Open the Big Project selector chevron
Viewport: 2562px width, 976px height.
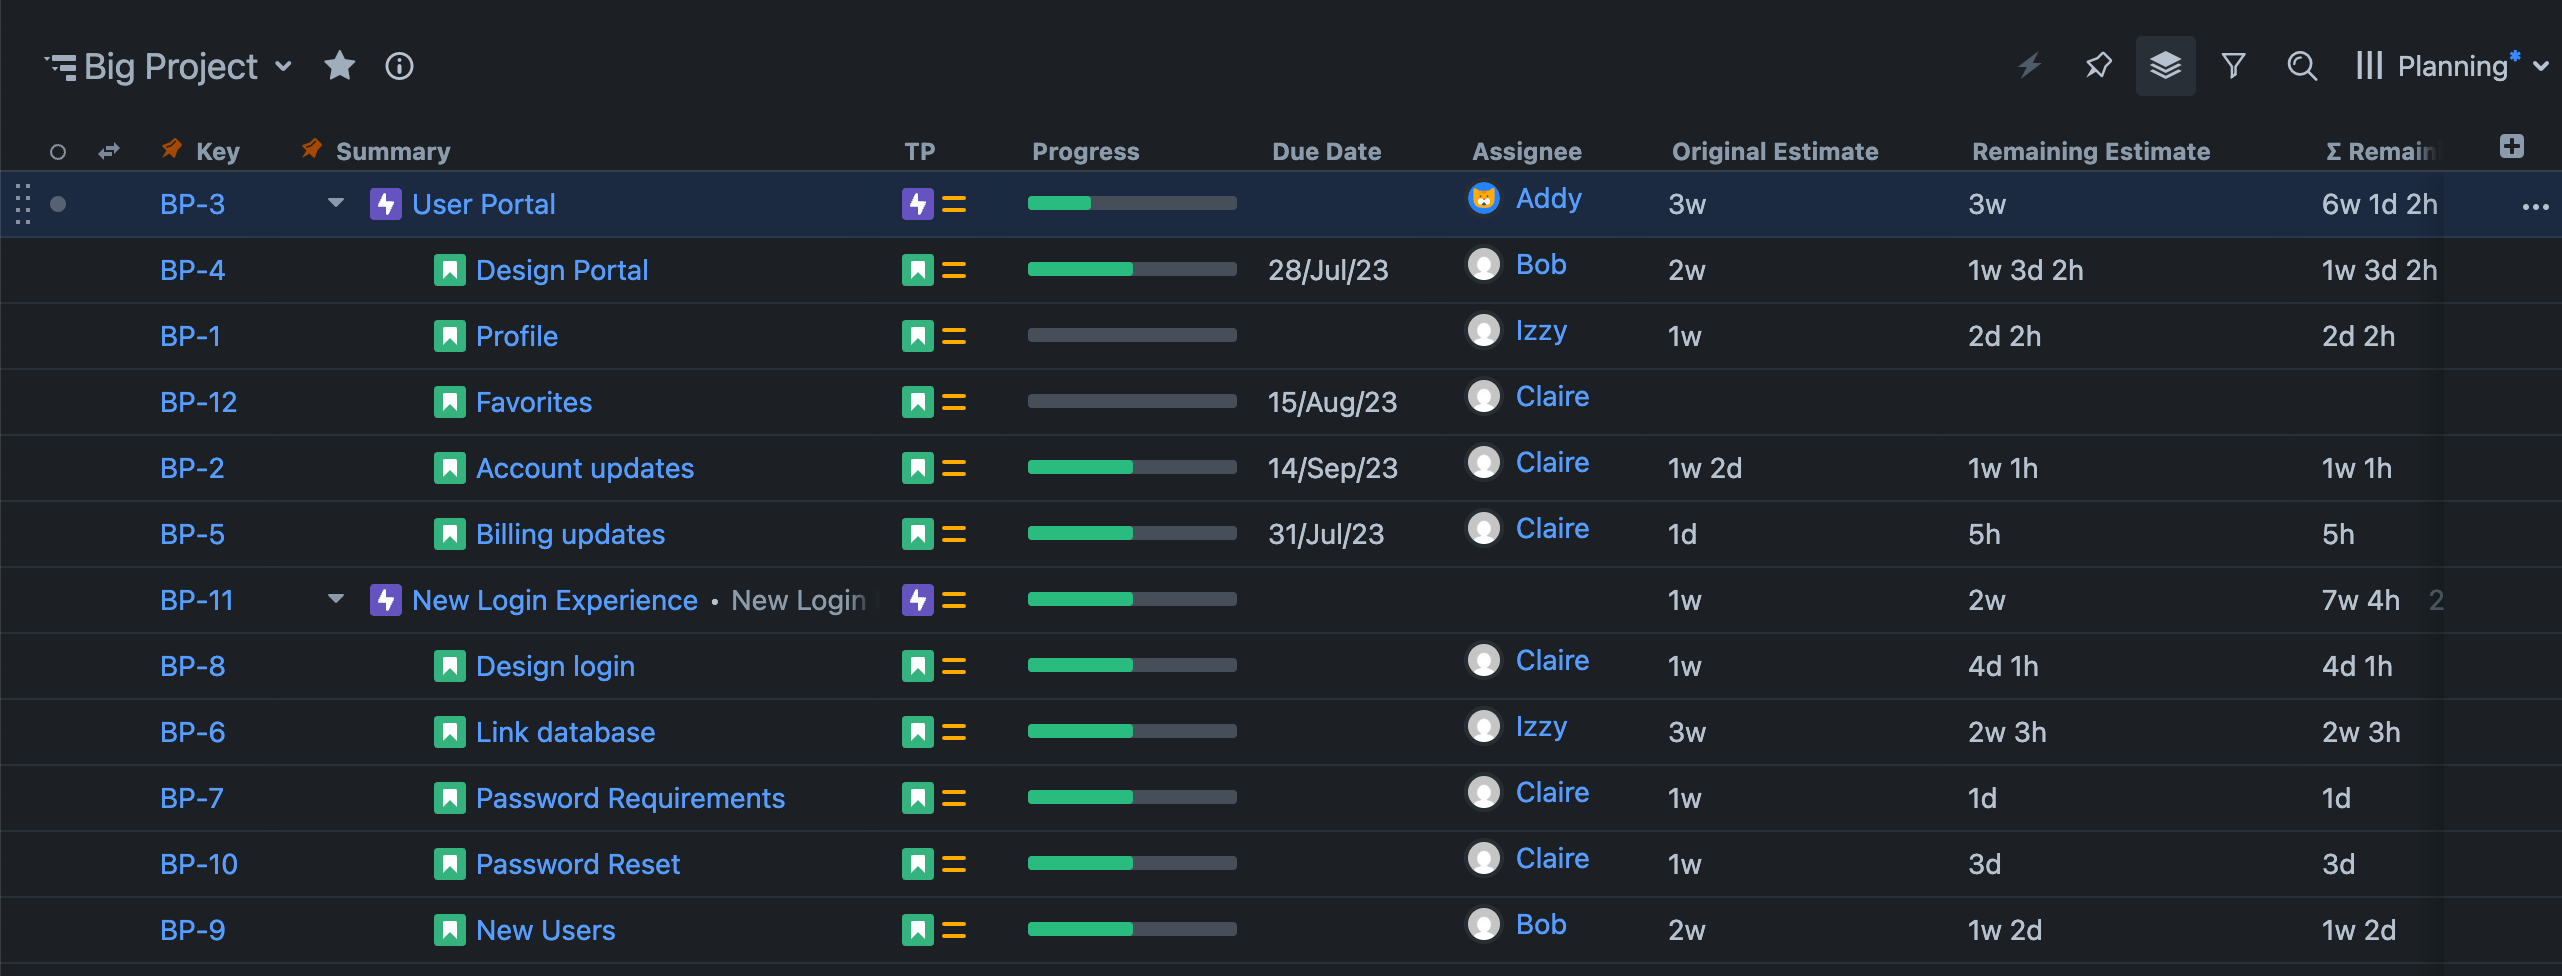click(x=285, y=66)
